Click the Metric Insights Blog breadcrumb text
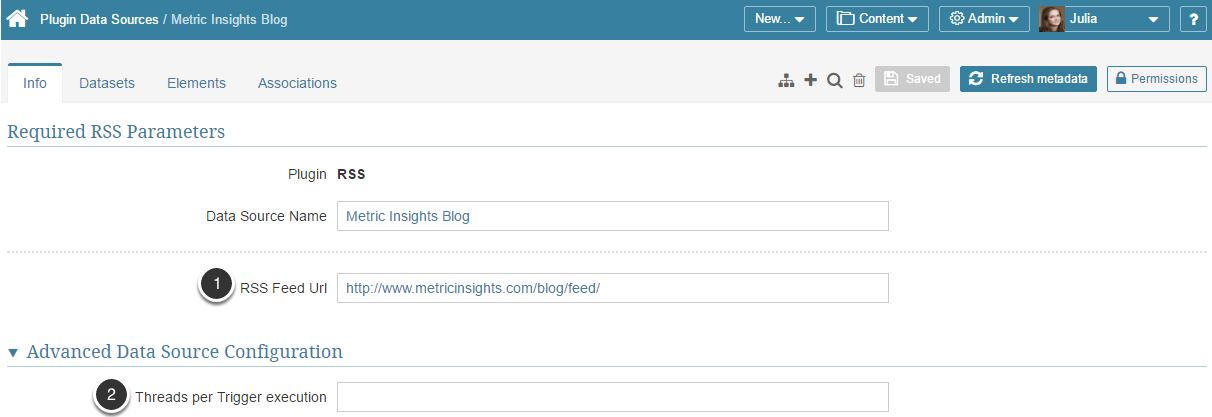This screenshot has height=417, width=1212. (x=229, y=19)
